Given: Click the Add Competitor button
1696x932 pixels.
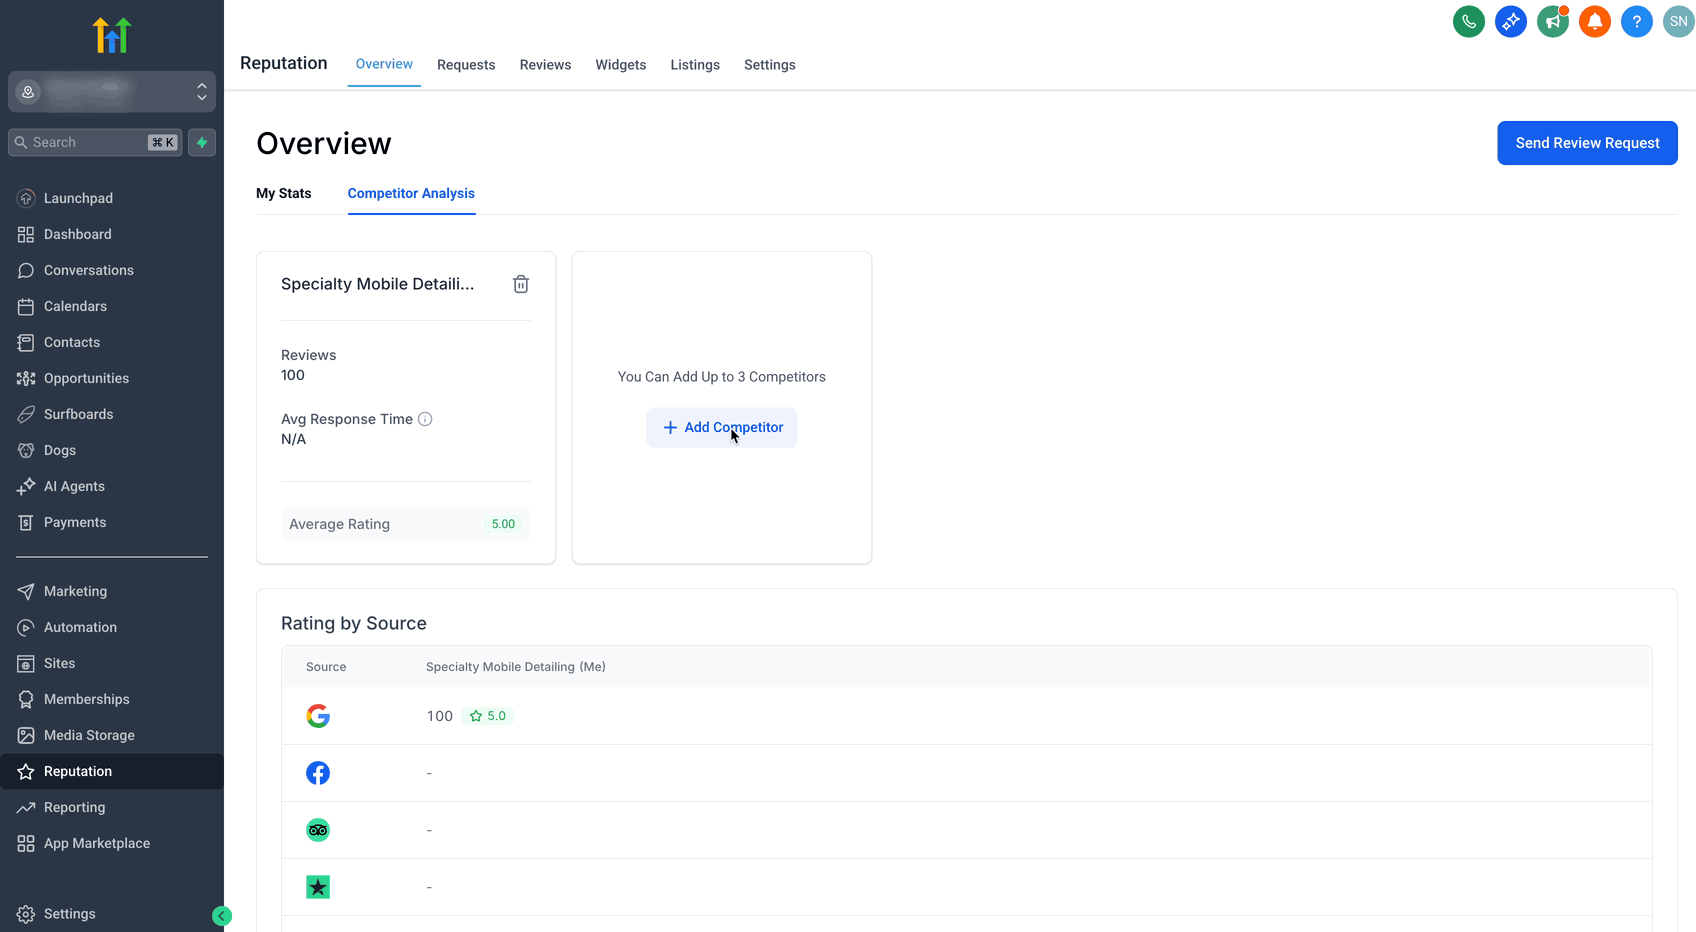Looking at the screenshot, I should pyautogui.click(x=722, y=427).
